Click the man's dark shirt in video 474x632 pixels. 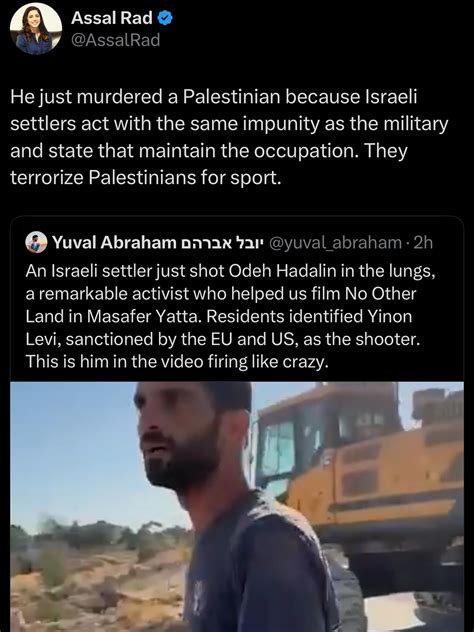(x=258, y=572)
